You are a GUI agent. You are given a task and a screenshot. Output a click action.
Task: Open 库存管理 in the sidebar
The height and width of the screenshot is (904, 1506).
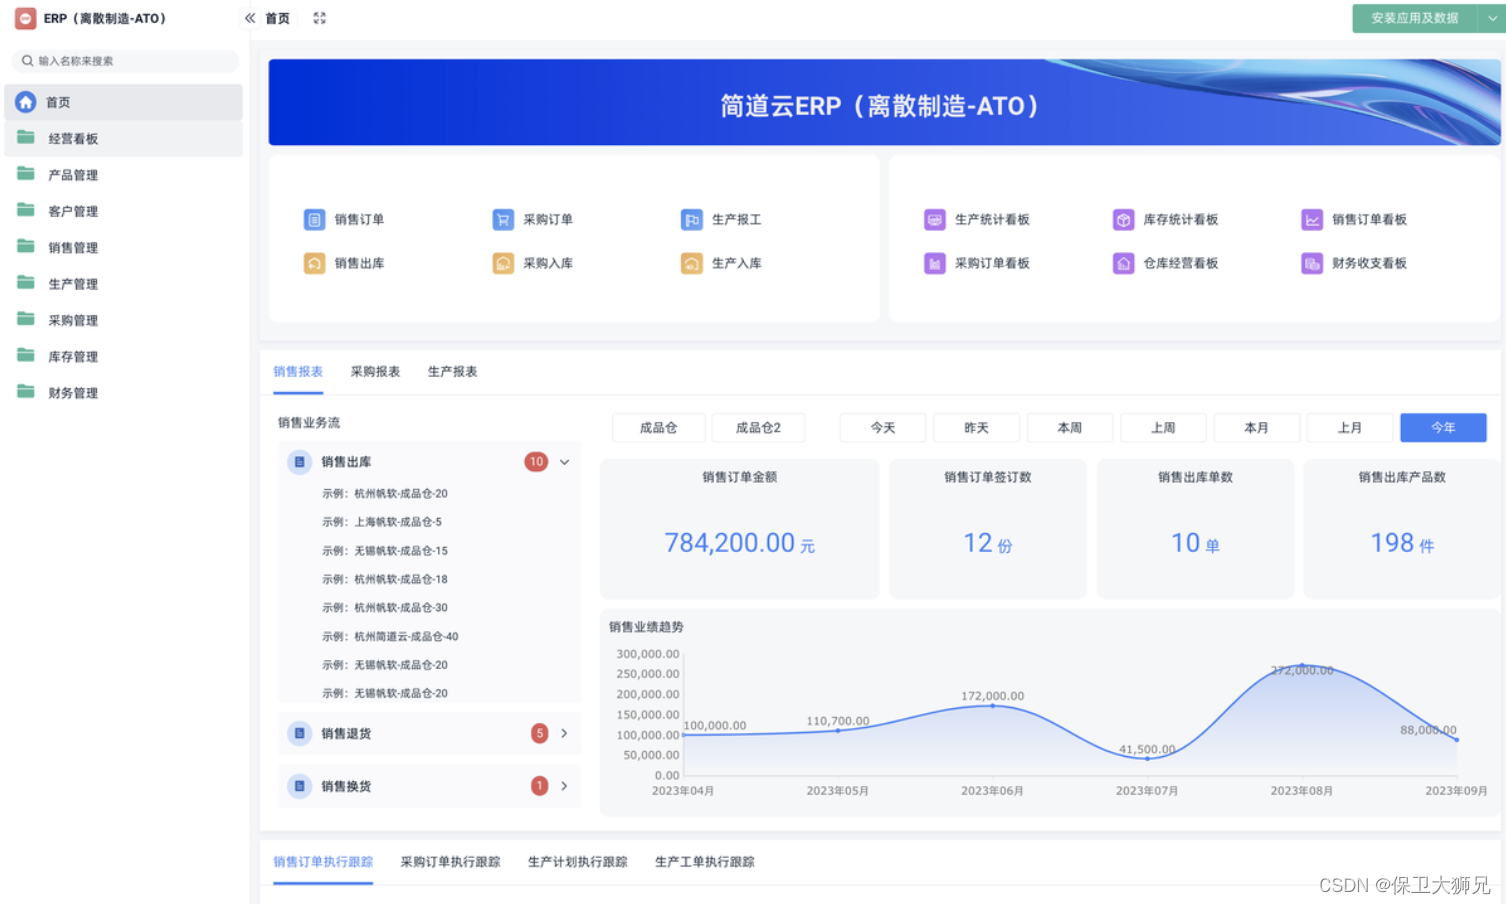(72, 356)
